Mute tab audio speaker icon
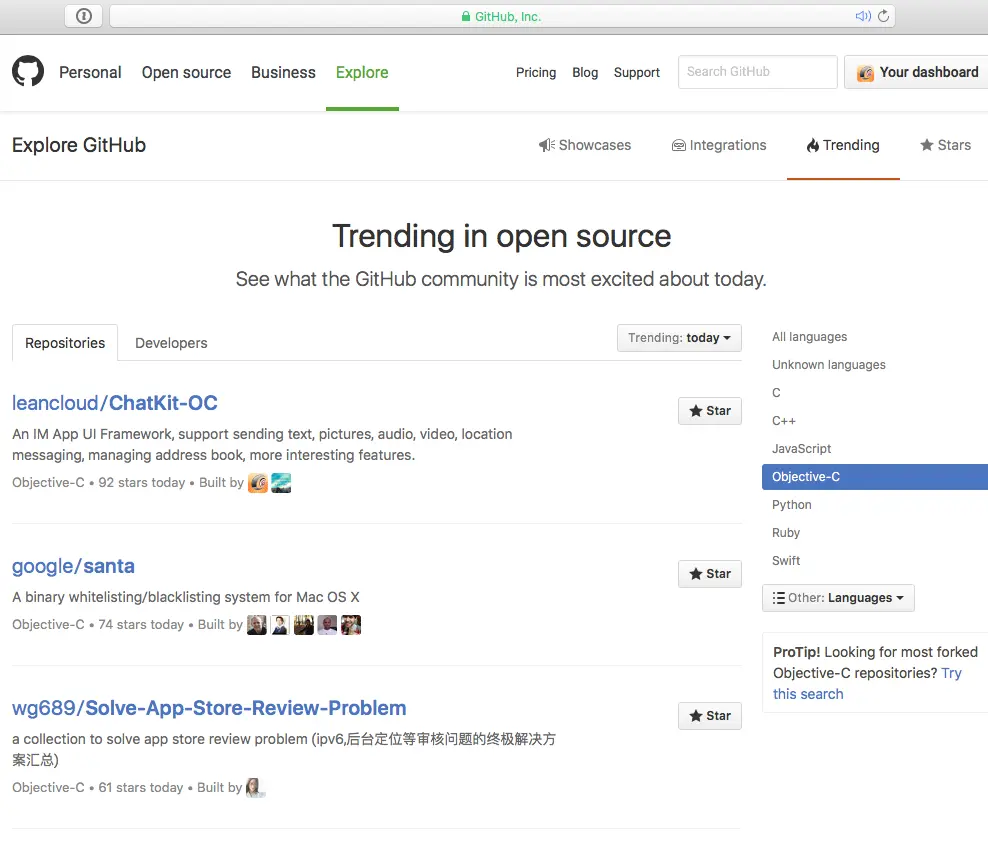Image resolution: width=988 pixels, height=848 pixels. point(863,16)
